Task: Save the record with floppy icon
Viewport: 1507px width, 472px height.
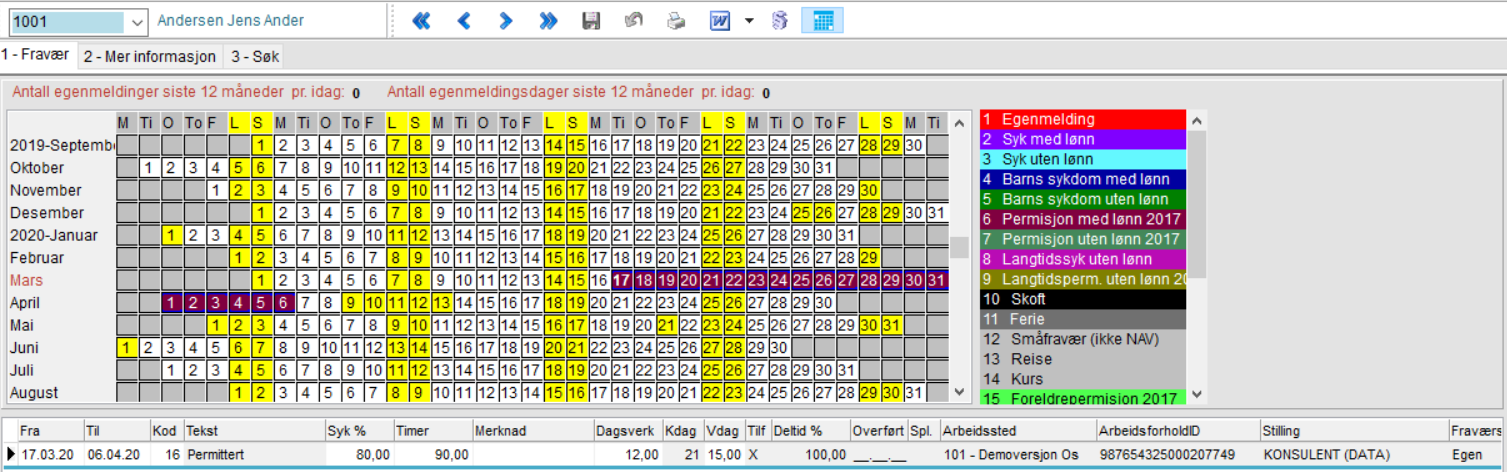Action: (x=591, y=20)
